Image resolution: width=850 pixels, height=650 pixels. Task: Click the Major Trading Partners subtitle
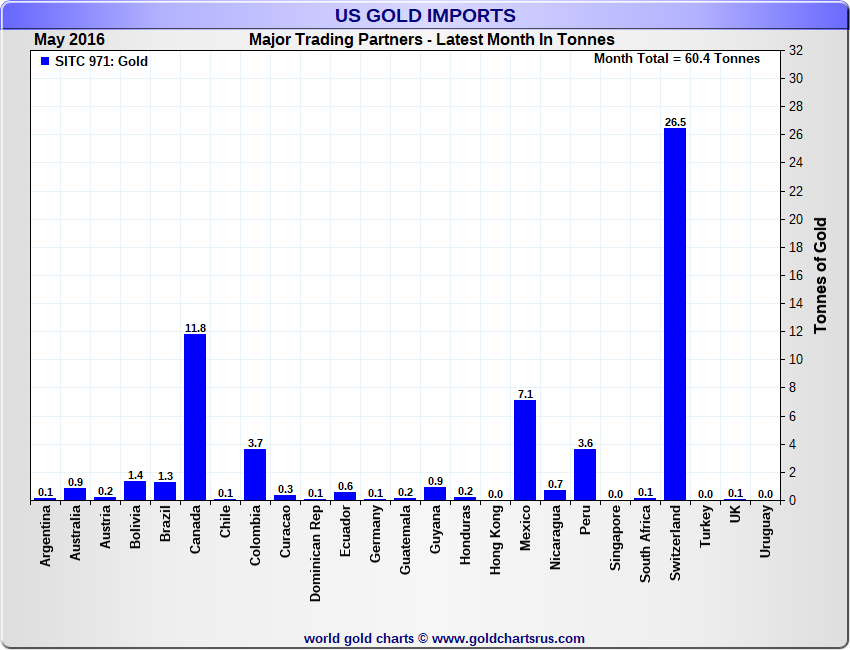pyautogui.click(x=431, y=40)
